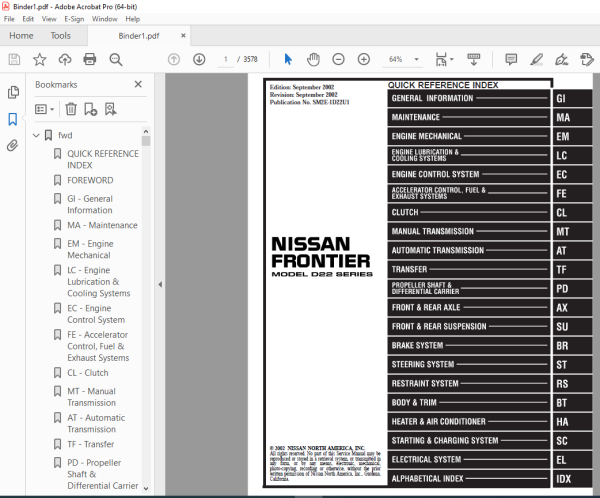Open the Edit menu

click(28, 19)
